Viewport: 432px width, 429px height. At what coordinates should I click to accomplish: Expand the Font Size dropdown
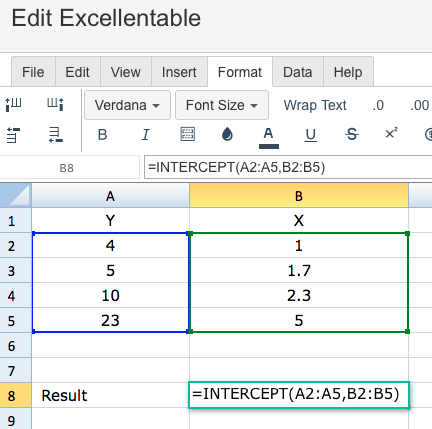(222, 105)
